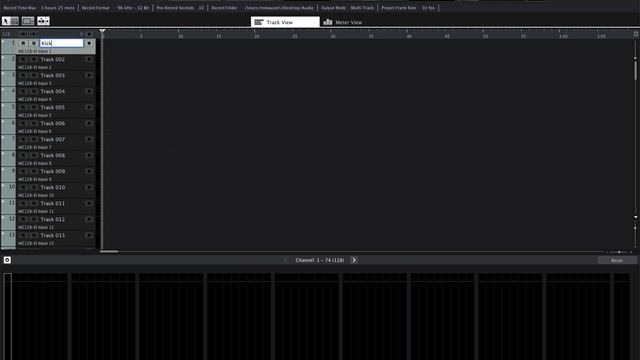Toggle the round button right of Track 008
The width and height of the screenshot is (640, 360).
(89, 156)
